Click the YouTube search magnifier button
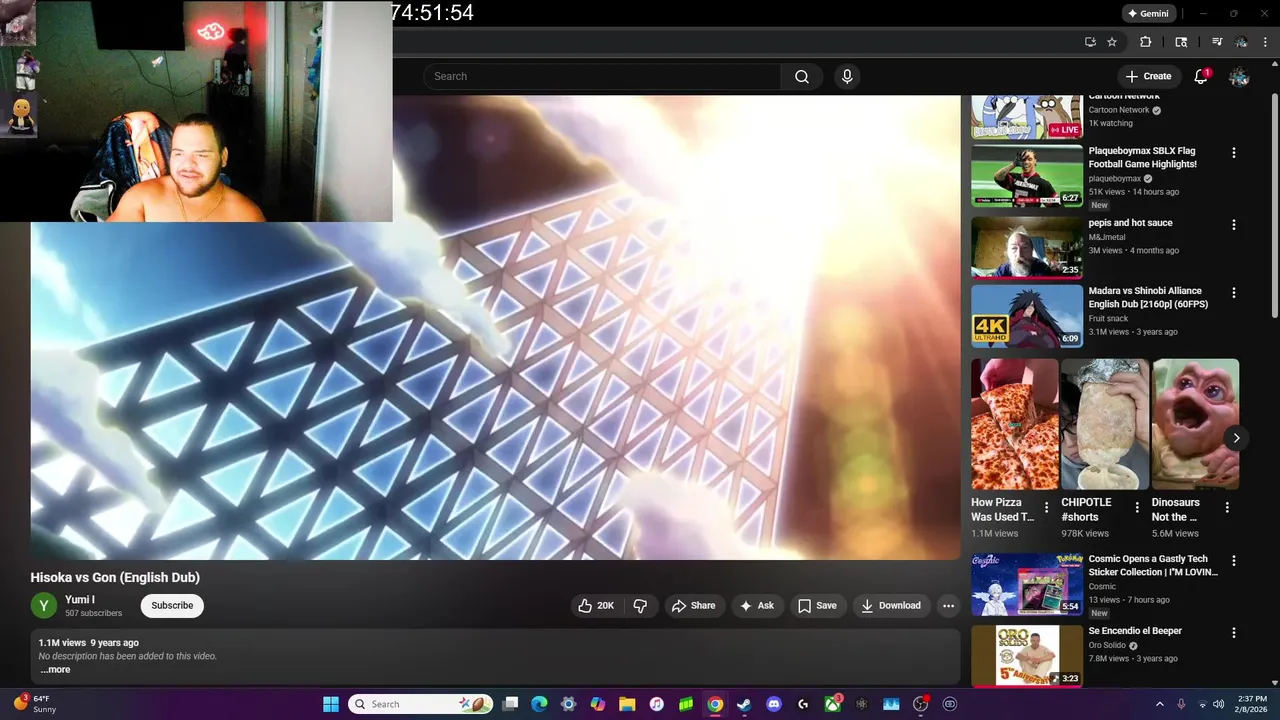Image resolution: width=1280 pixels, height=720 pixels. tap(802, 76)
